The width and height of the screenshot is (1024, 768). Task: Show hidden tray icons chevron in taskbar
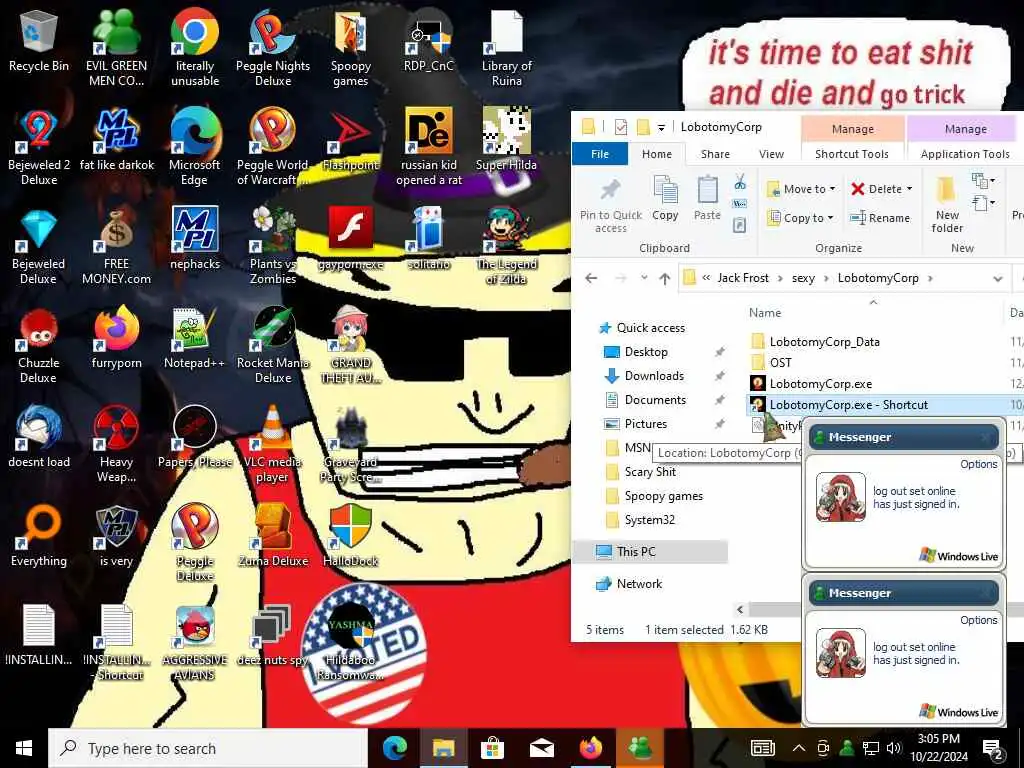[x=799, y=748]
